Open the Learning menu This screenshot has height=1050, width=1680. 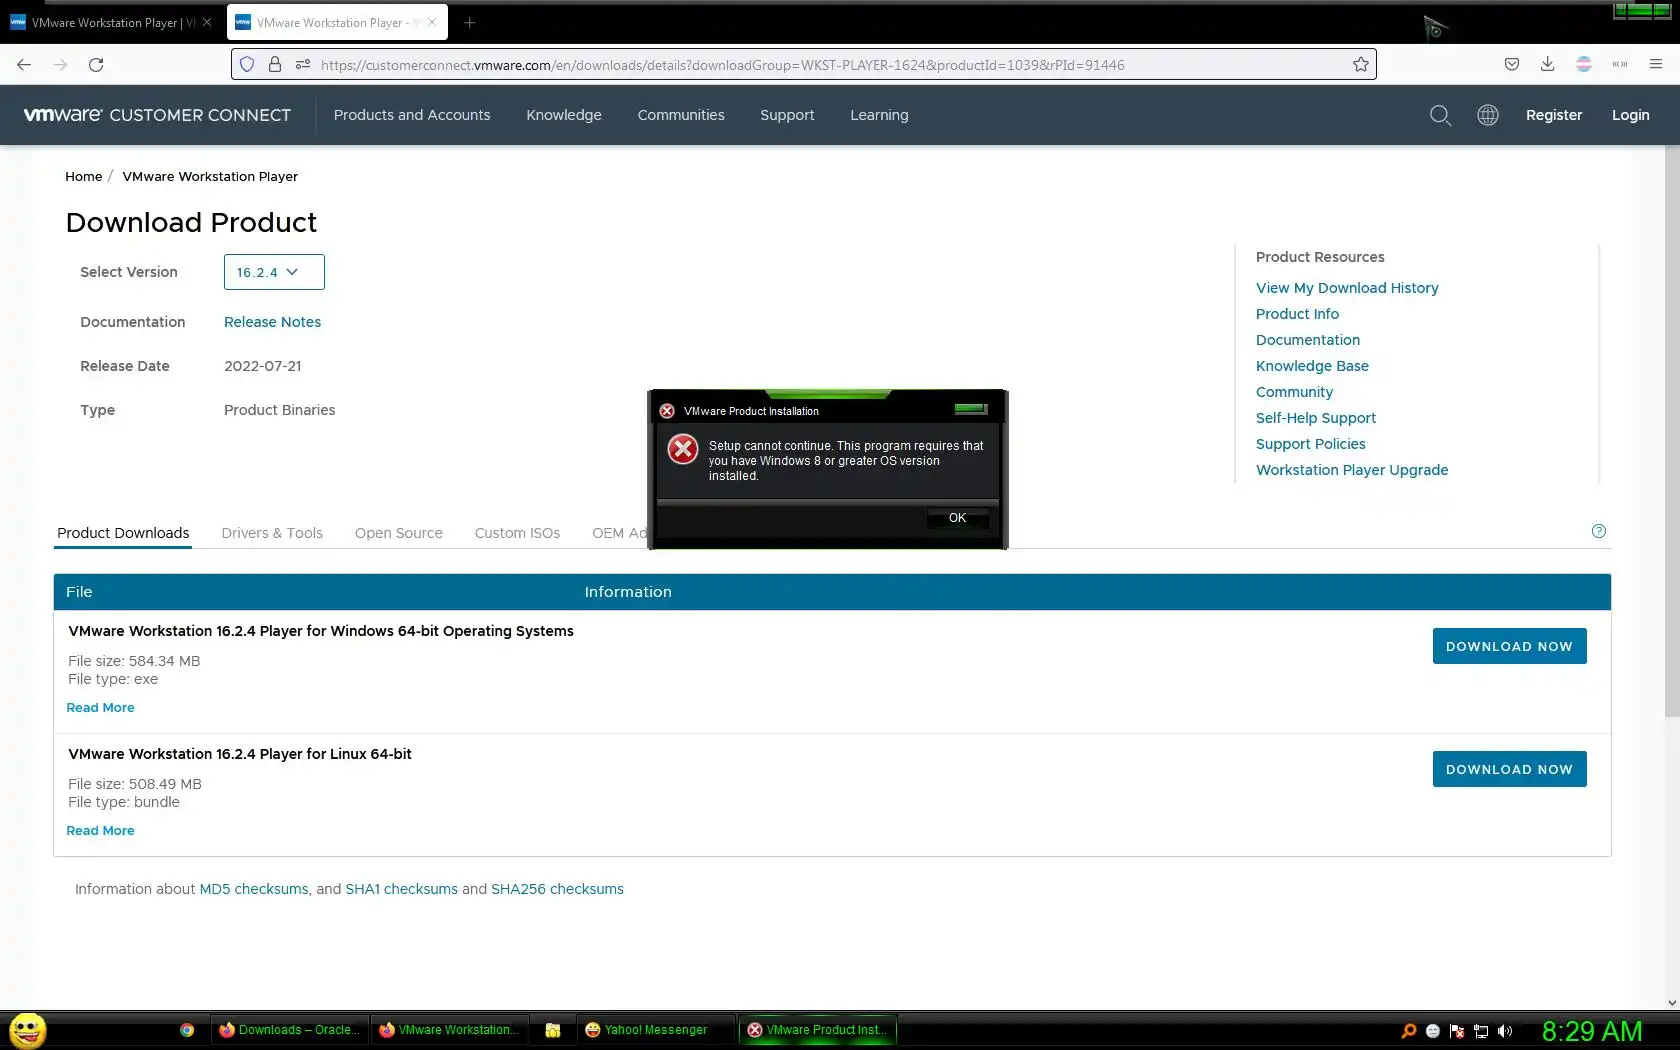point(879,115)
